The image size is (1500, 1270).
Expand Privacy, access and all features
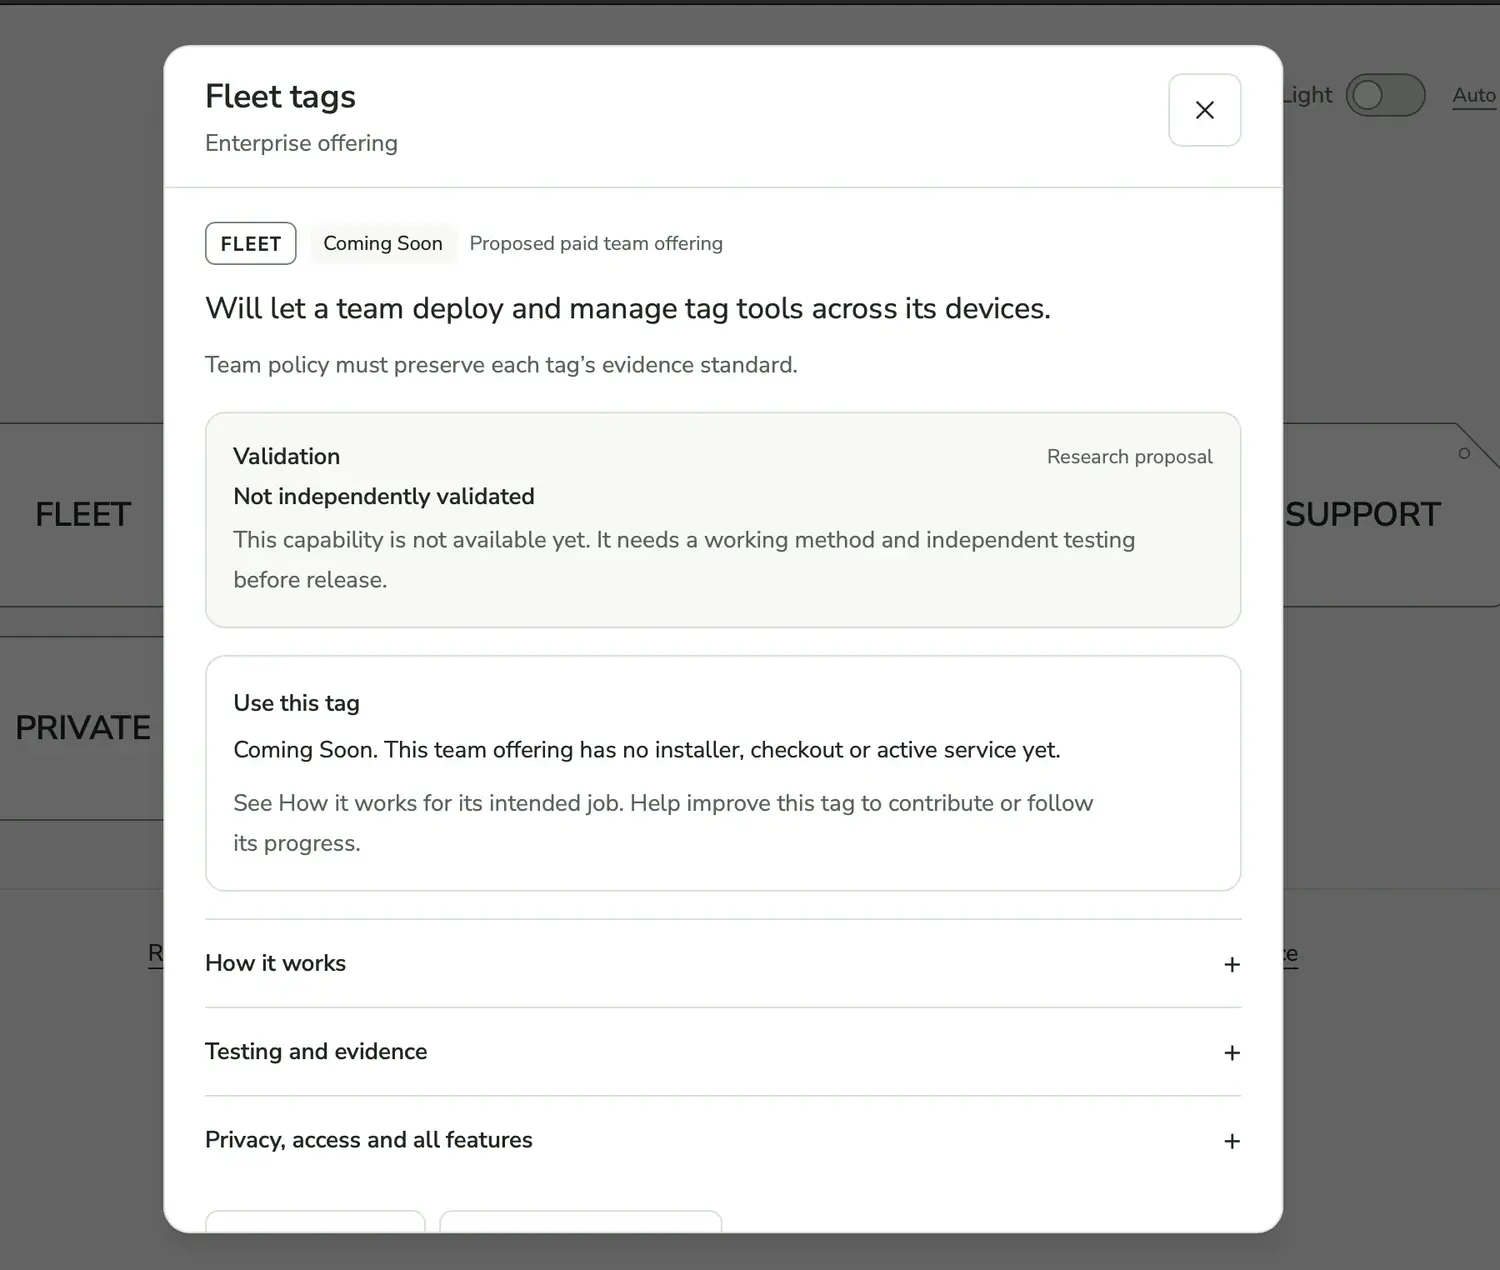coord(723,1140)
